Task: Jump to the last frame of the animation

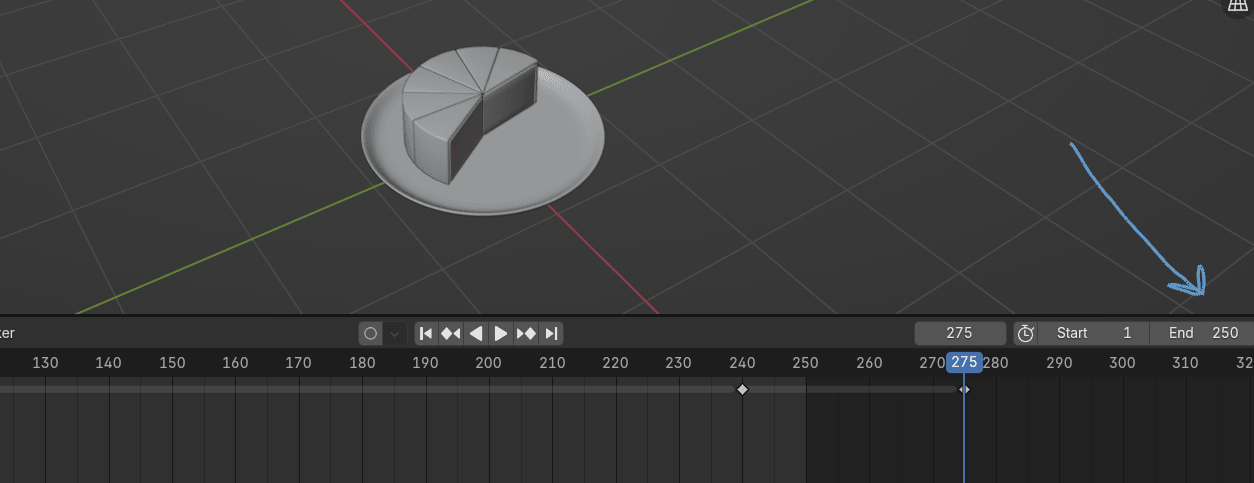Action: pos(551,333)
